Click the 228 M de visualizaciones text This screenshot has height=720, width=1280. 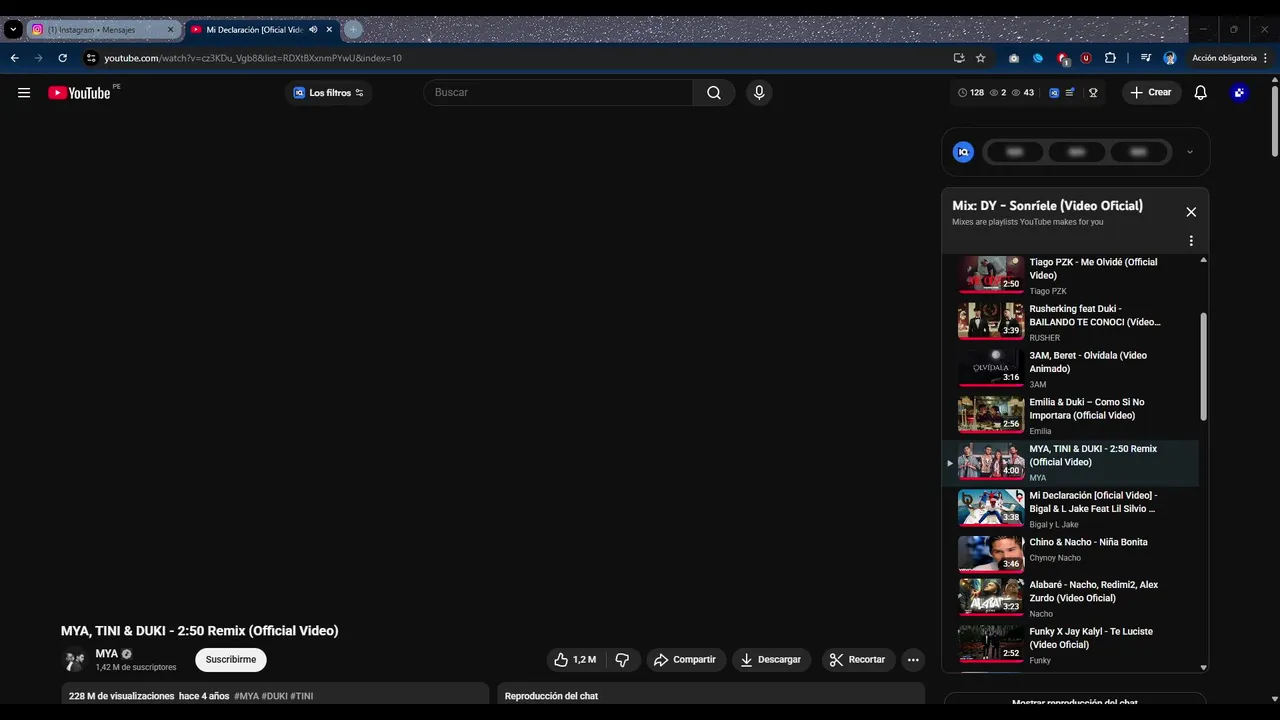(121, 696)
